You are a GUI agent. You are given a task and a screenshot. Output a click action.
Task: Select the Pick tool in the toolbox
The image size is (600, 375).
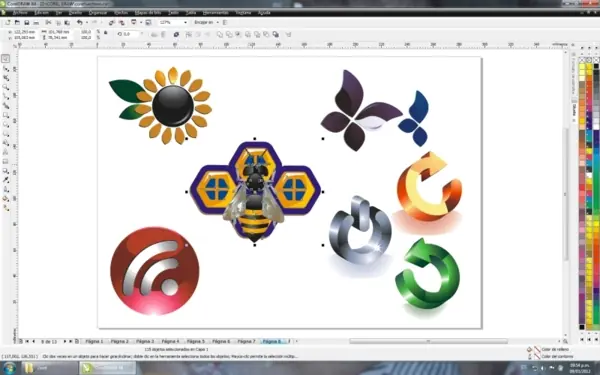pyautogui.click(x=5, y=59)
